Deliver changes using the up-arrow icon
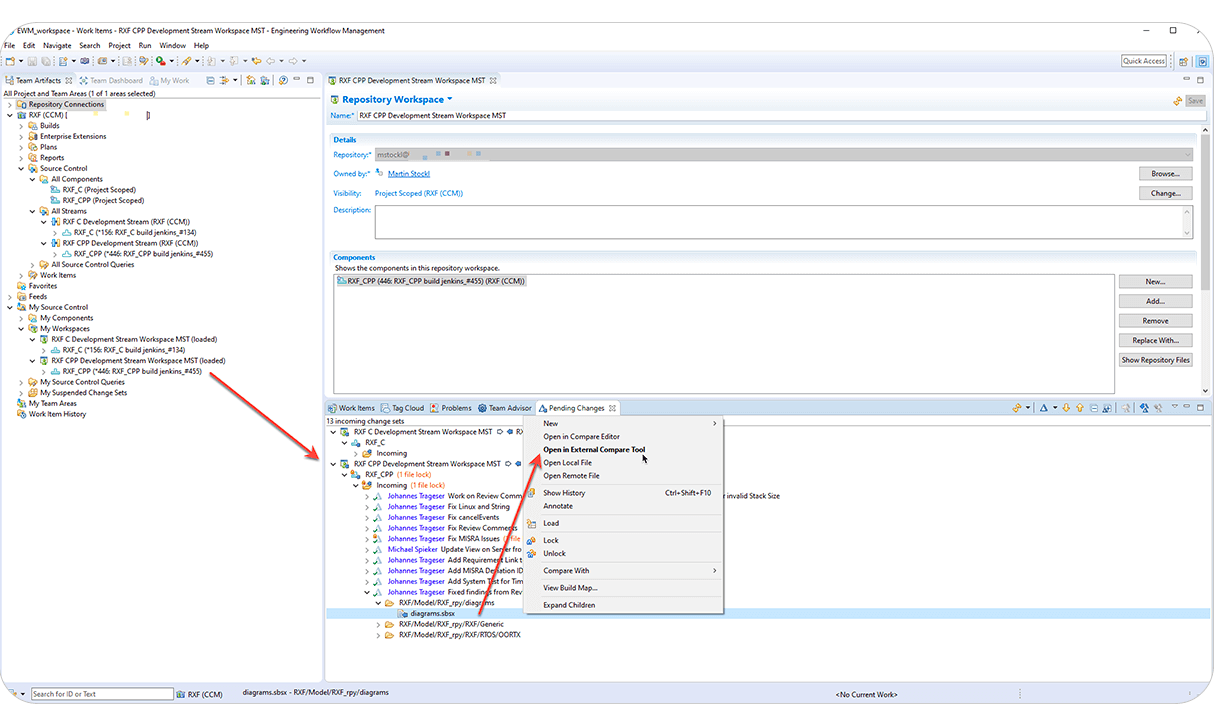The image size is (1214, 725). pyautogui.click(x=1080, y=407)
